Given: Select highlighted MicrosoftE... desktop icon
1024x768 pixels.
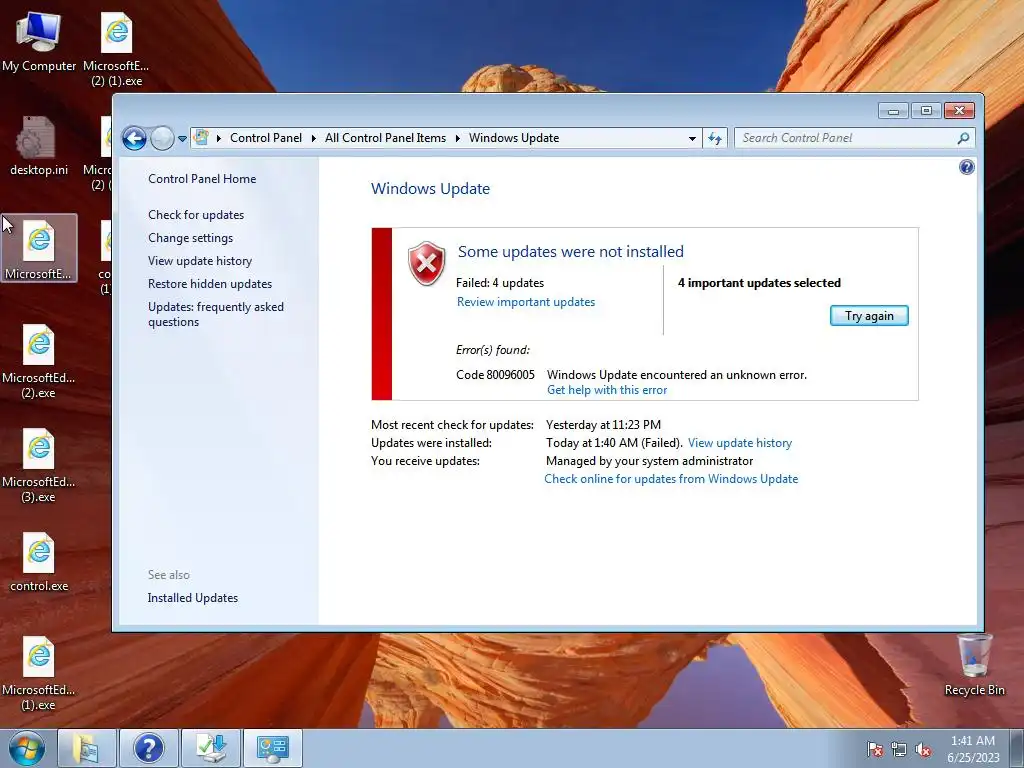Looking at the screenshot, I should pyautogui.click(x=39, y=248).
